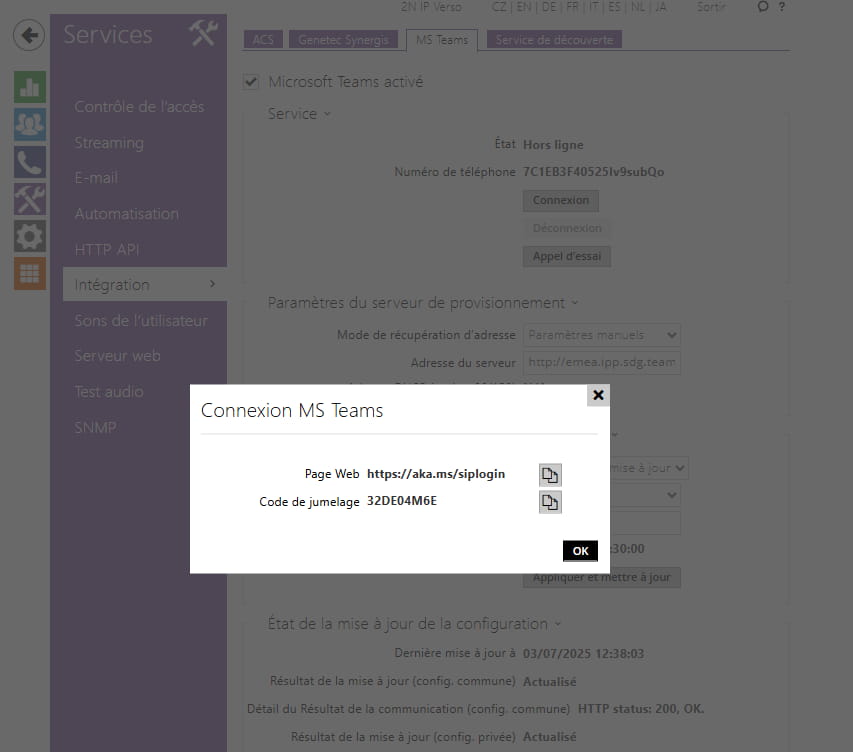Open the Service de découverte tab
The height and width of the screenshot is (752, 853).
tap(554, 40)
